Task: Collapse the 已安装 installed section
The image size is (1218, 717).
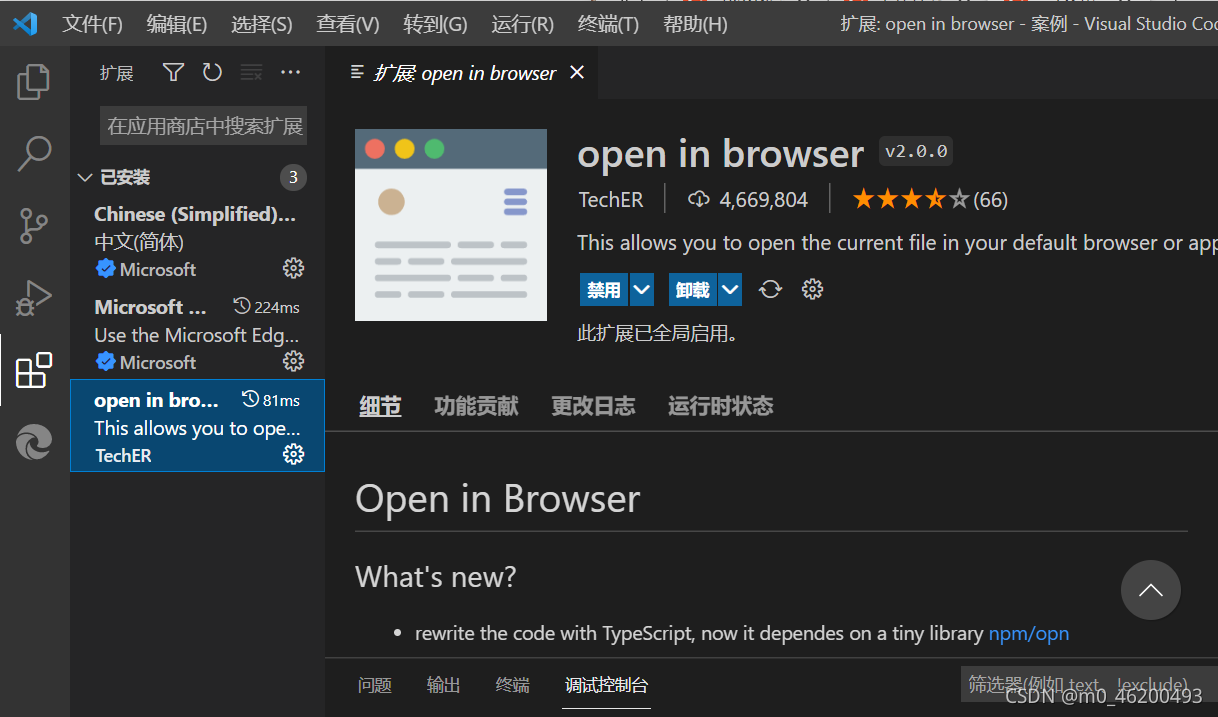Action: coord(85,177)
